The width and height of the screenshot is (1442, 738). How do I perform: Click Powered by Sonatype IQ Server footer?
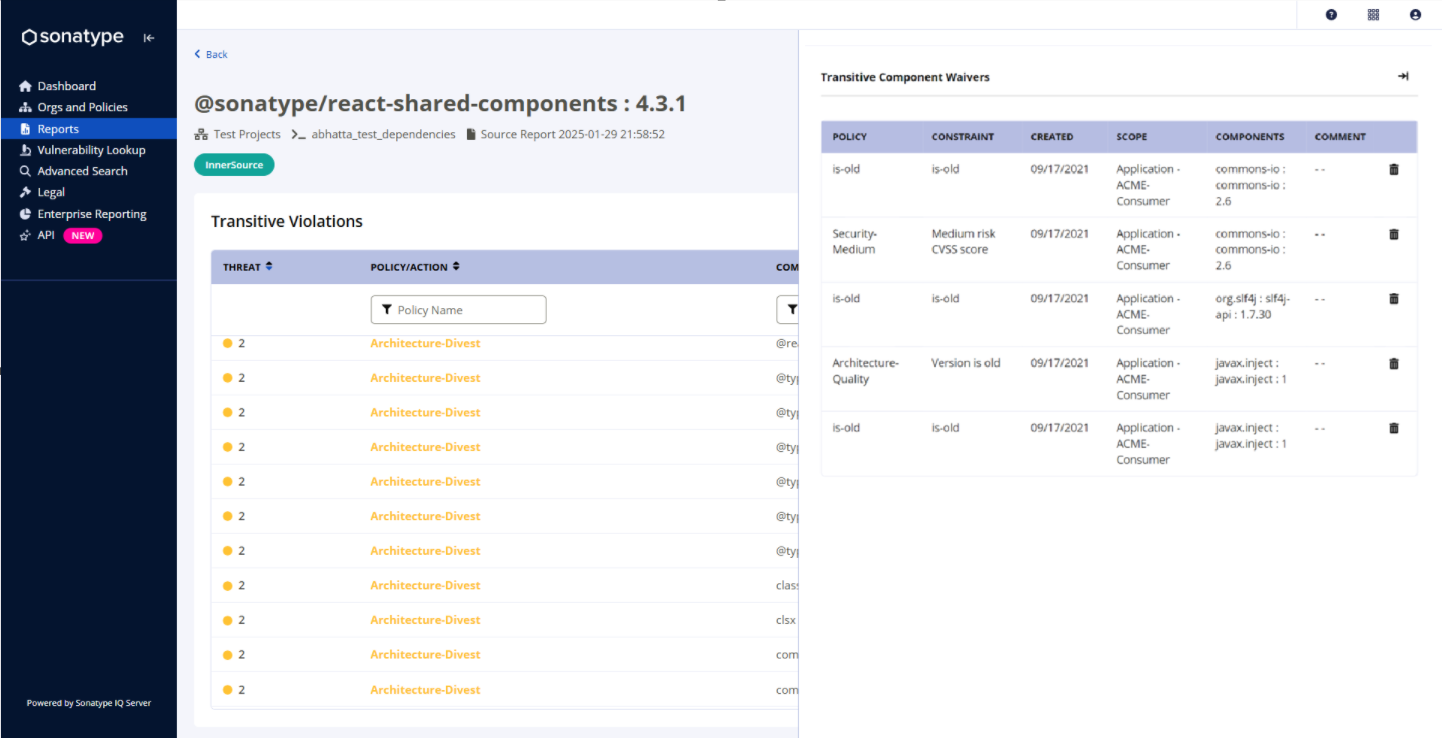pos(89,703)
